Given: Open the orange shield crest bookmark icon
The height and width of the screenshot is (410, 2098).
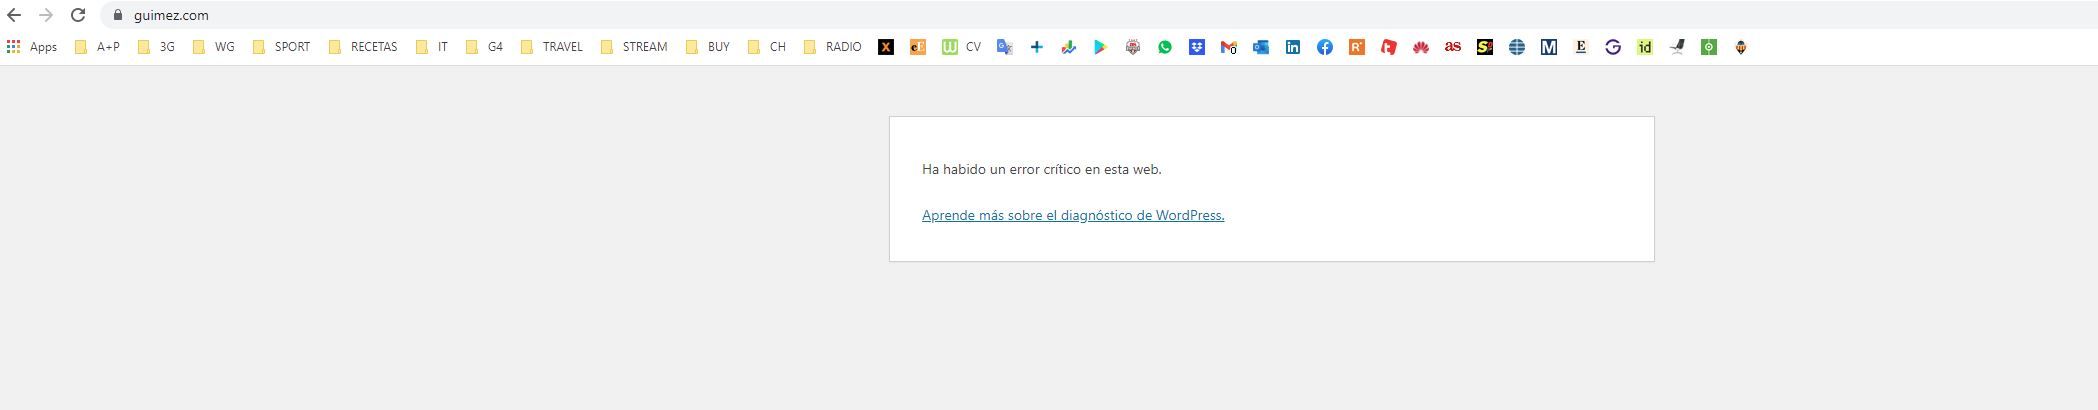Looking at the screenshot, I should coord(1741,47).
